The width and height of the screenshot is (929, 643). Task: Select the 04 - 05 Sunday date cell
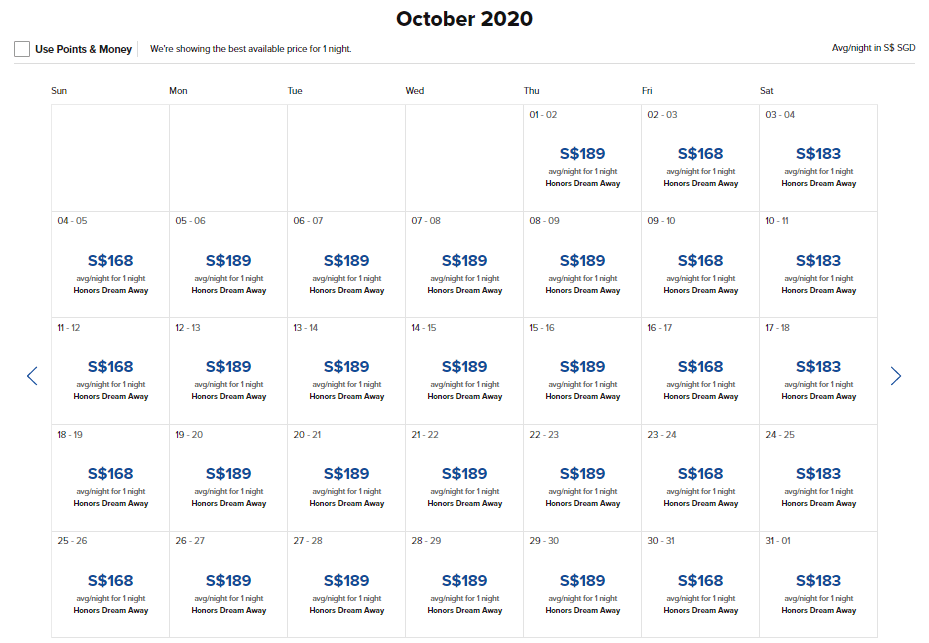pyautogui.click(x=110, y=265)
